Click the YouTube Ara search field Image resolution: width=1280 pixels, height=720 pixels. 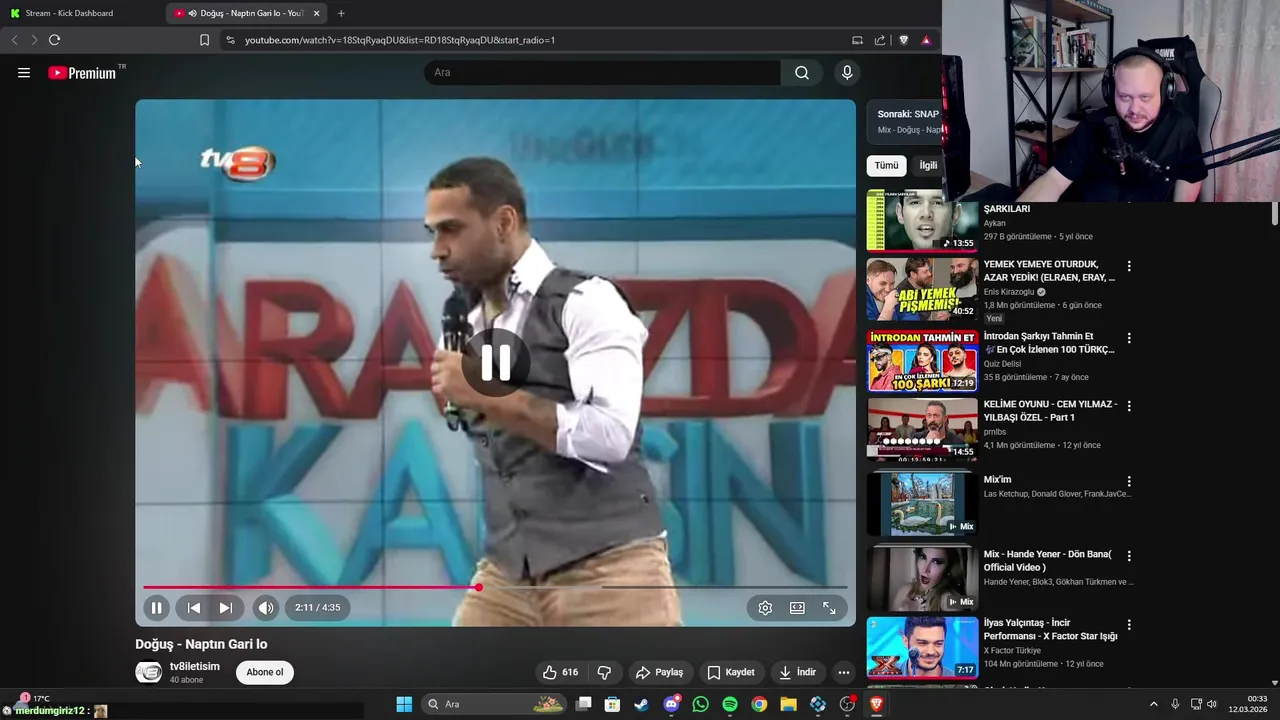coord(603,73)
